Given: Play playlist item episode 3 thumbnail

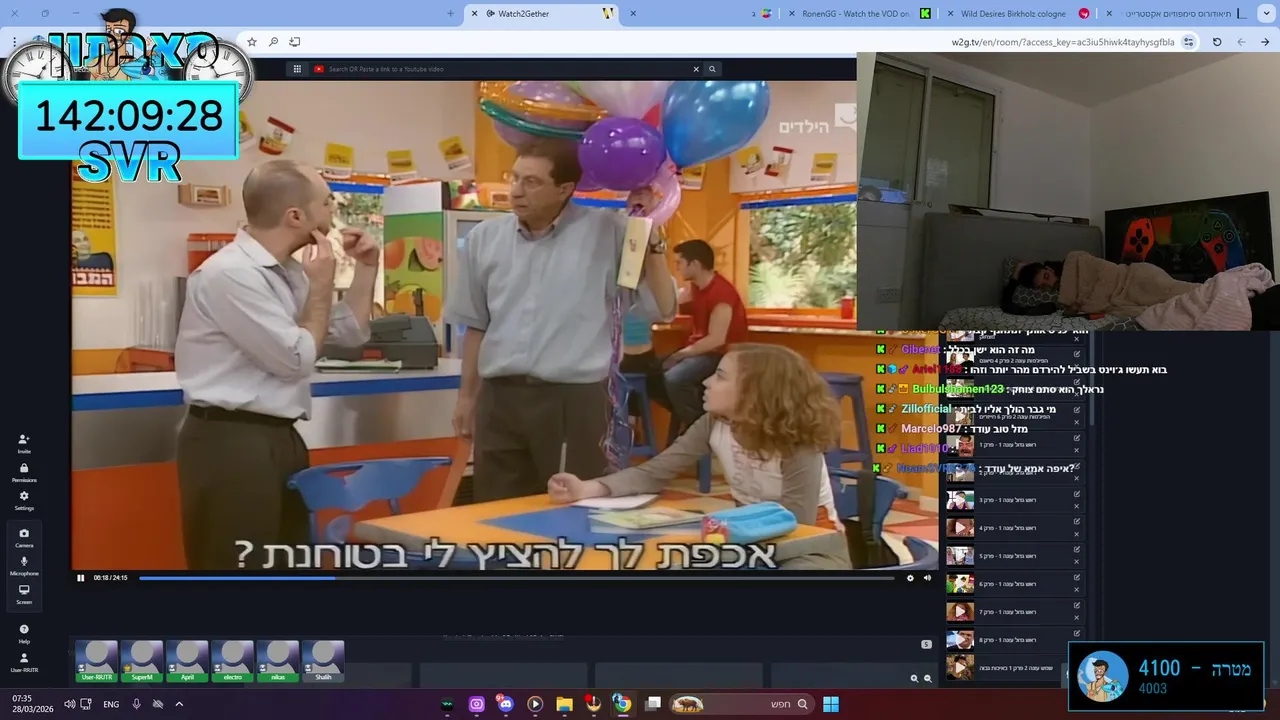Looking at the screenshot, I should pyautogui.click(x=960, y=500).
